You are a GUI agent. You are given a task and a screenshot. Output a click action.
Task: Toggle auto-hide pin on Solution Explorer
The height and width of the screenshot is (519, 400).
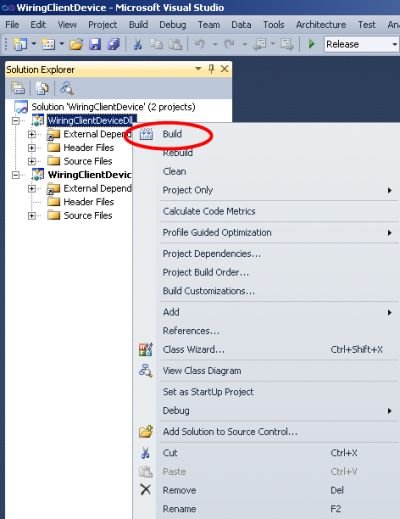coord(211,69)
